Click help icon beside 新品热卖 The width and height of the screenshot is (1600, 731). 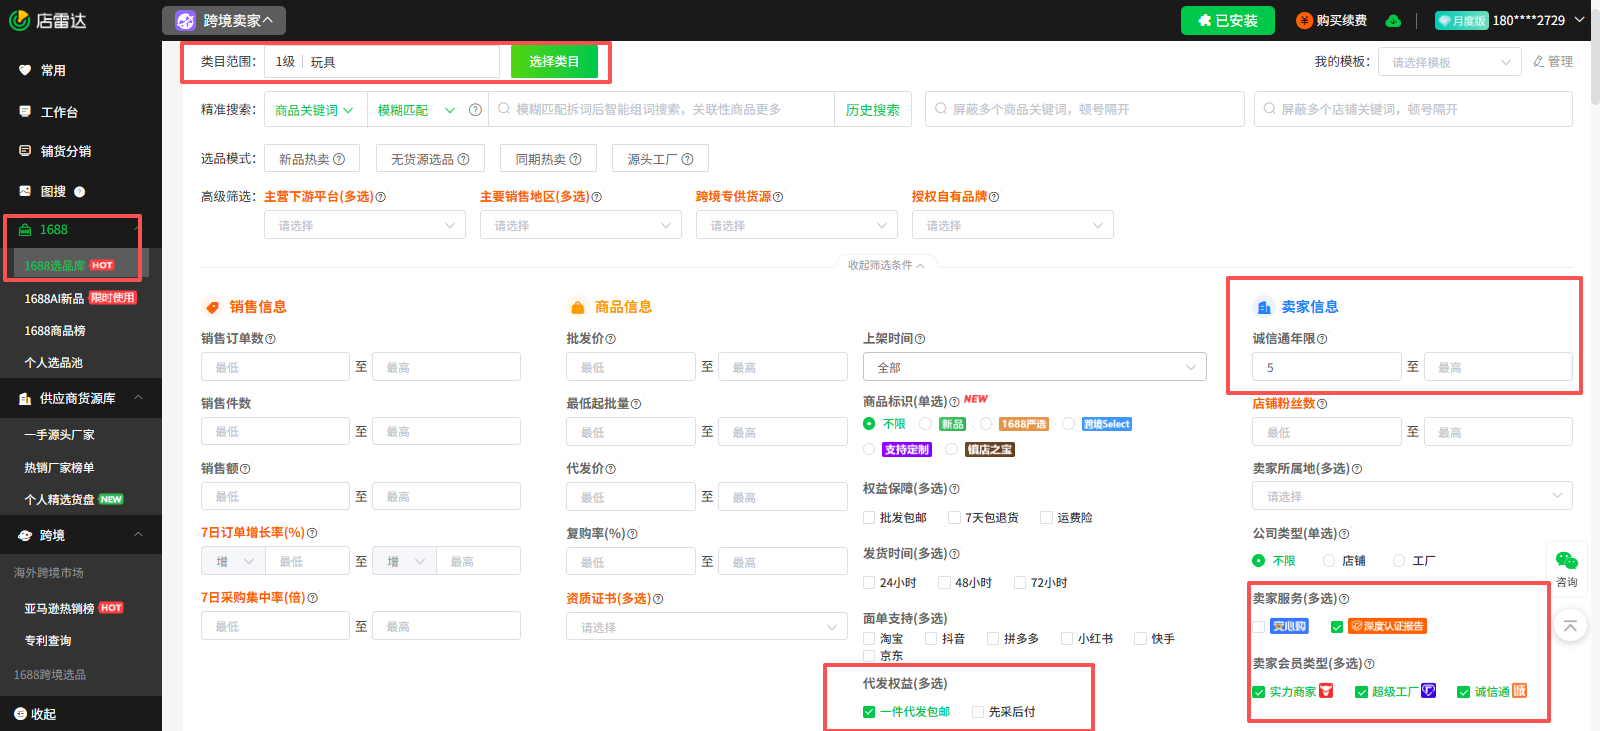tap(339, 159)
